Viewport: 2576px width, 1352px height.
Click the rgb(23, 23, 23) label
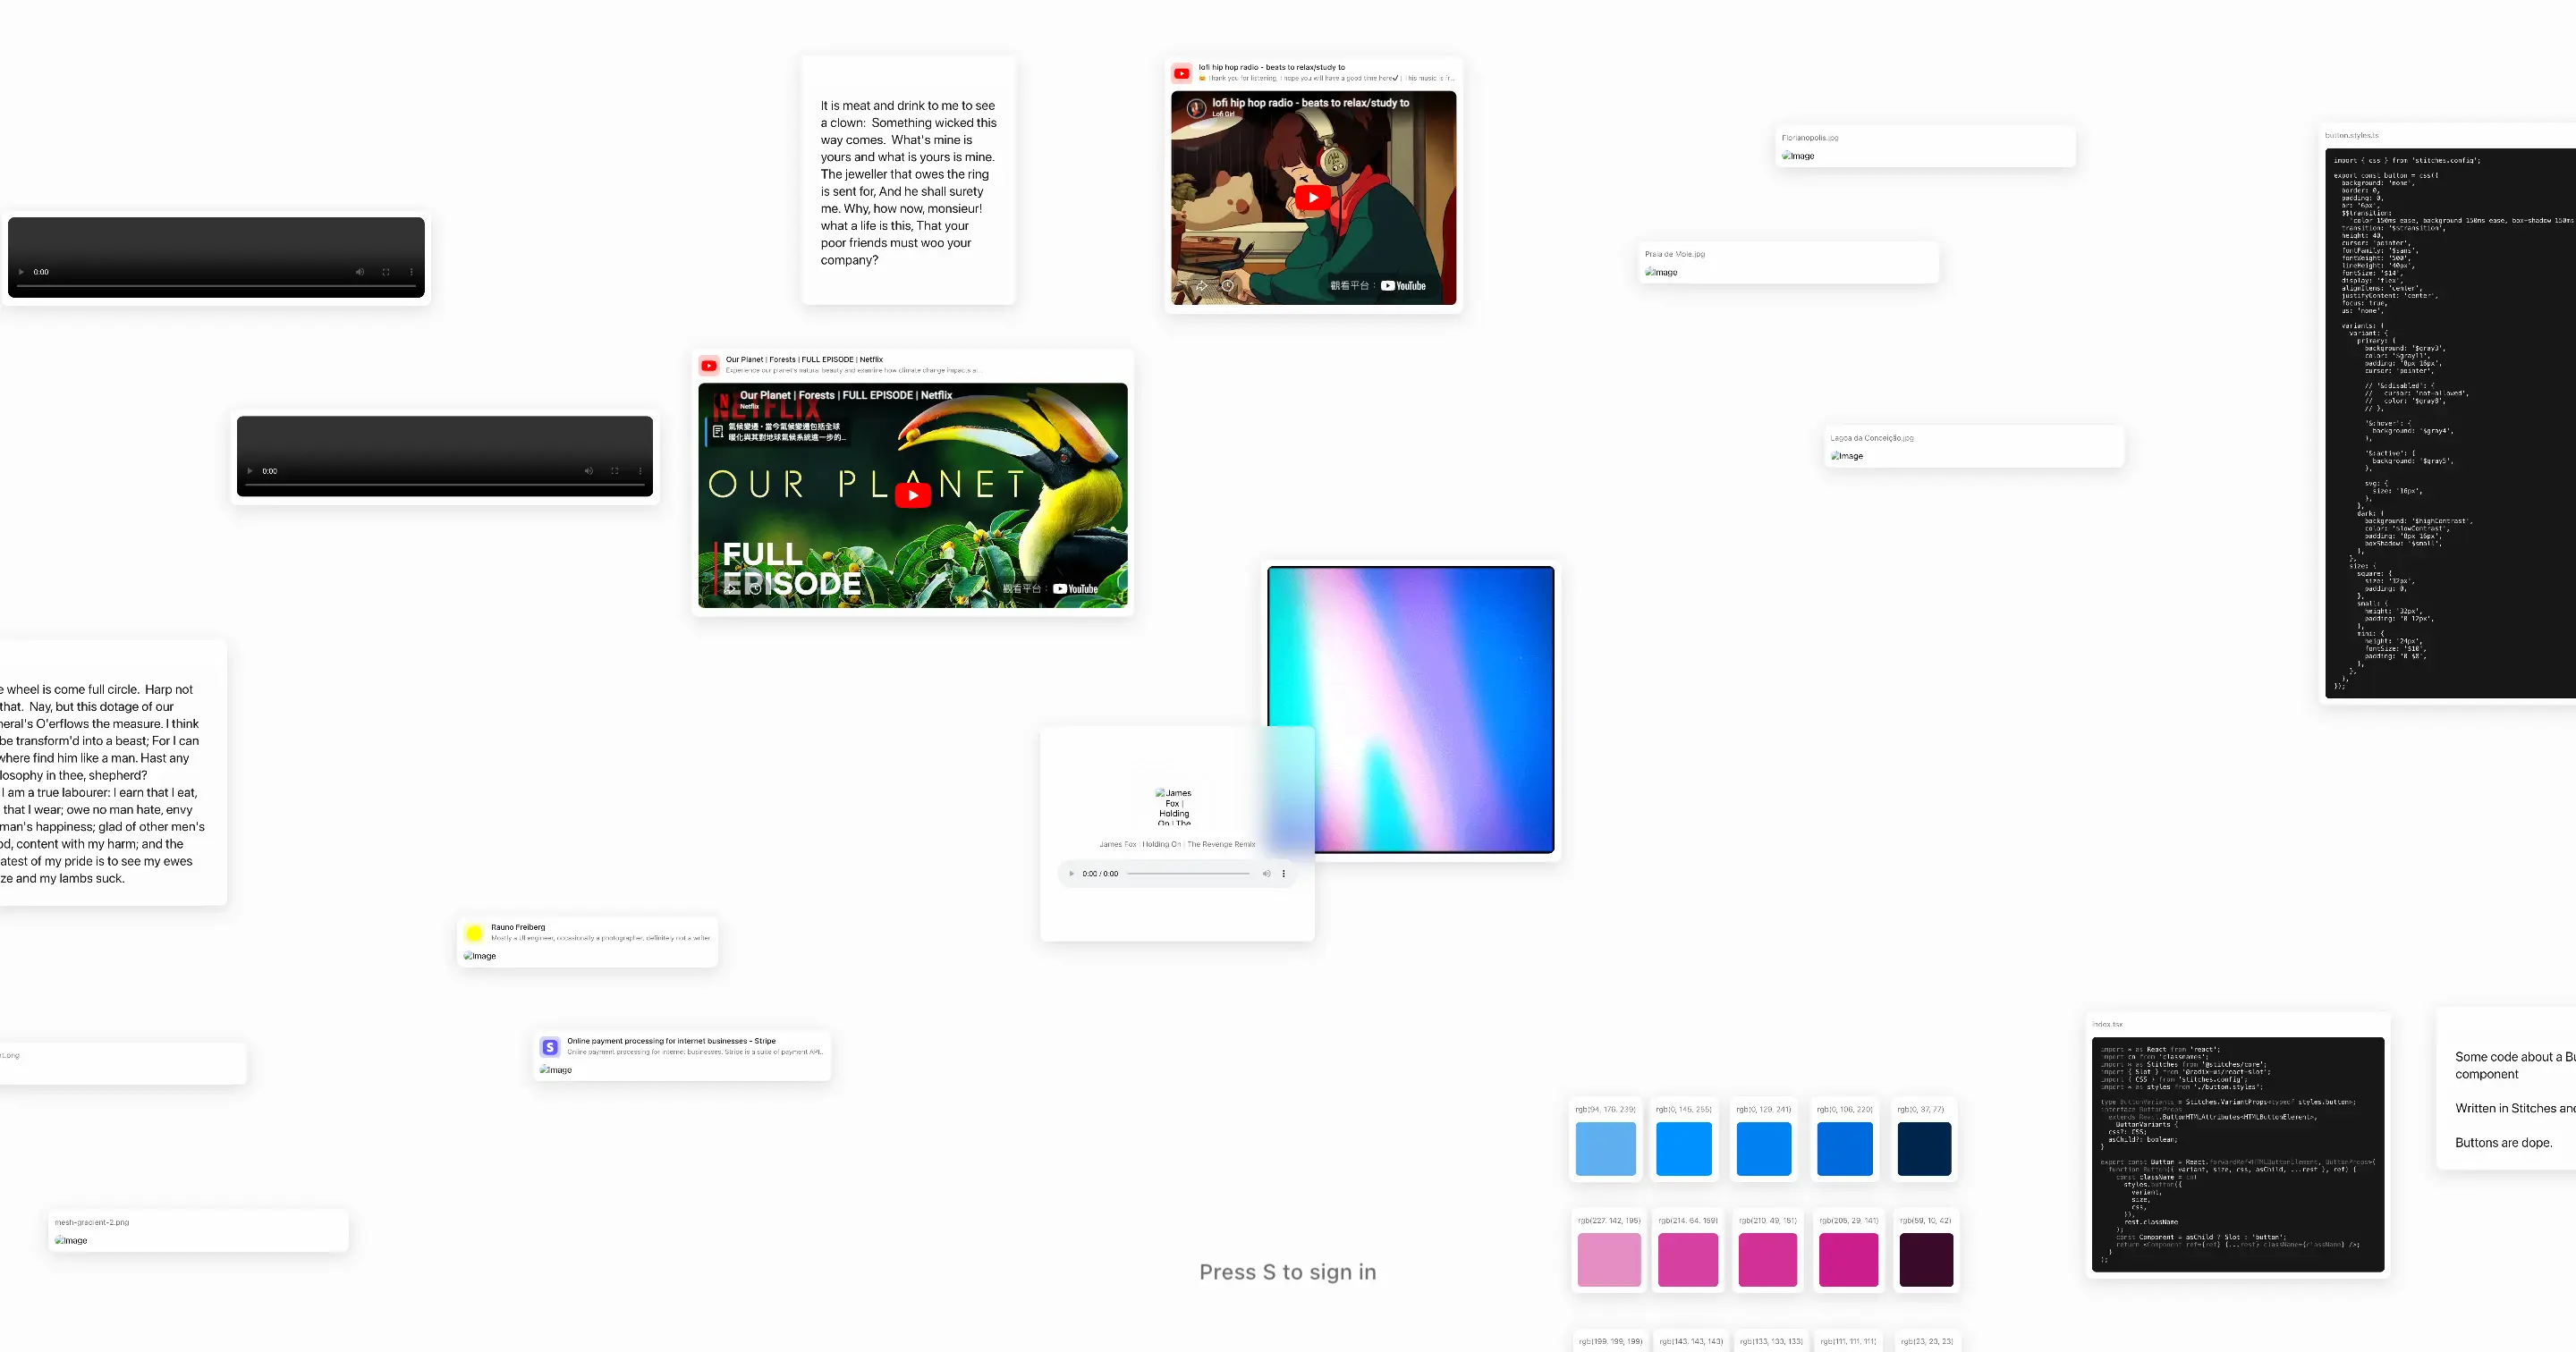(1927, 1341)
